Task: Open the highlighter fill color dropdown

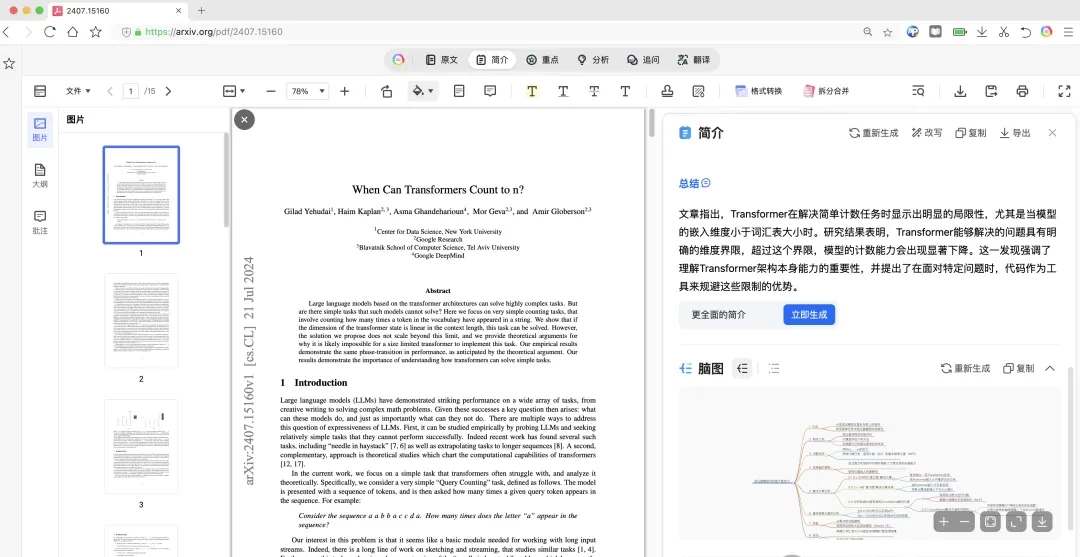Action: click(422, 91)
